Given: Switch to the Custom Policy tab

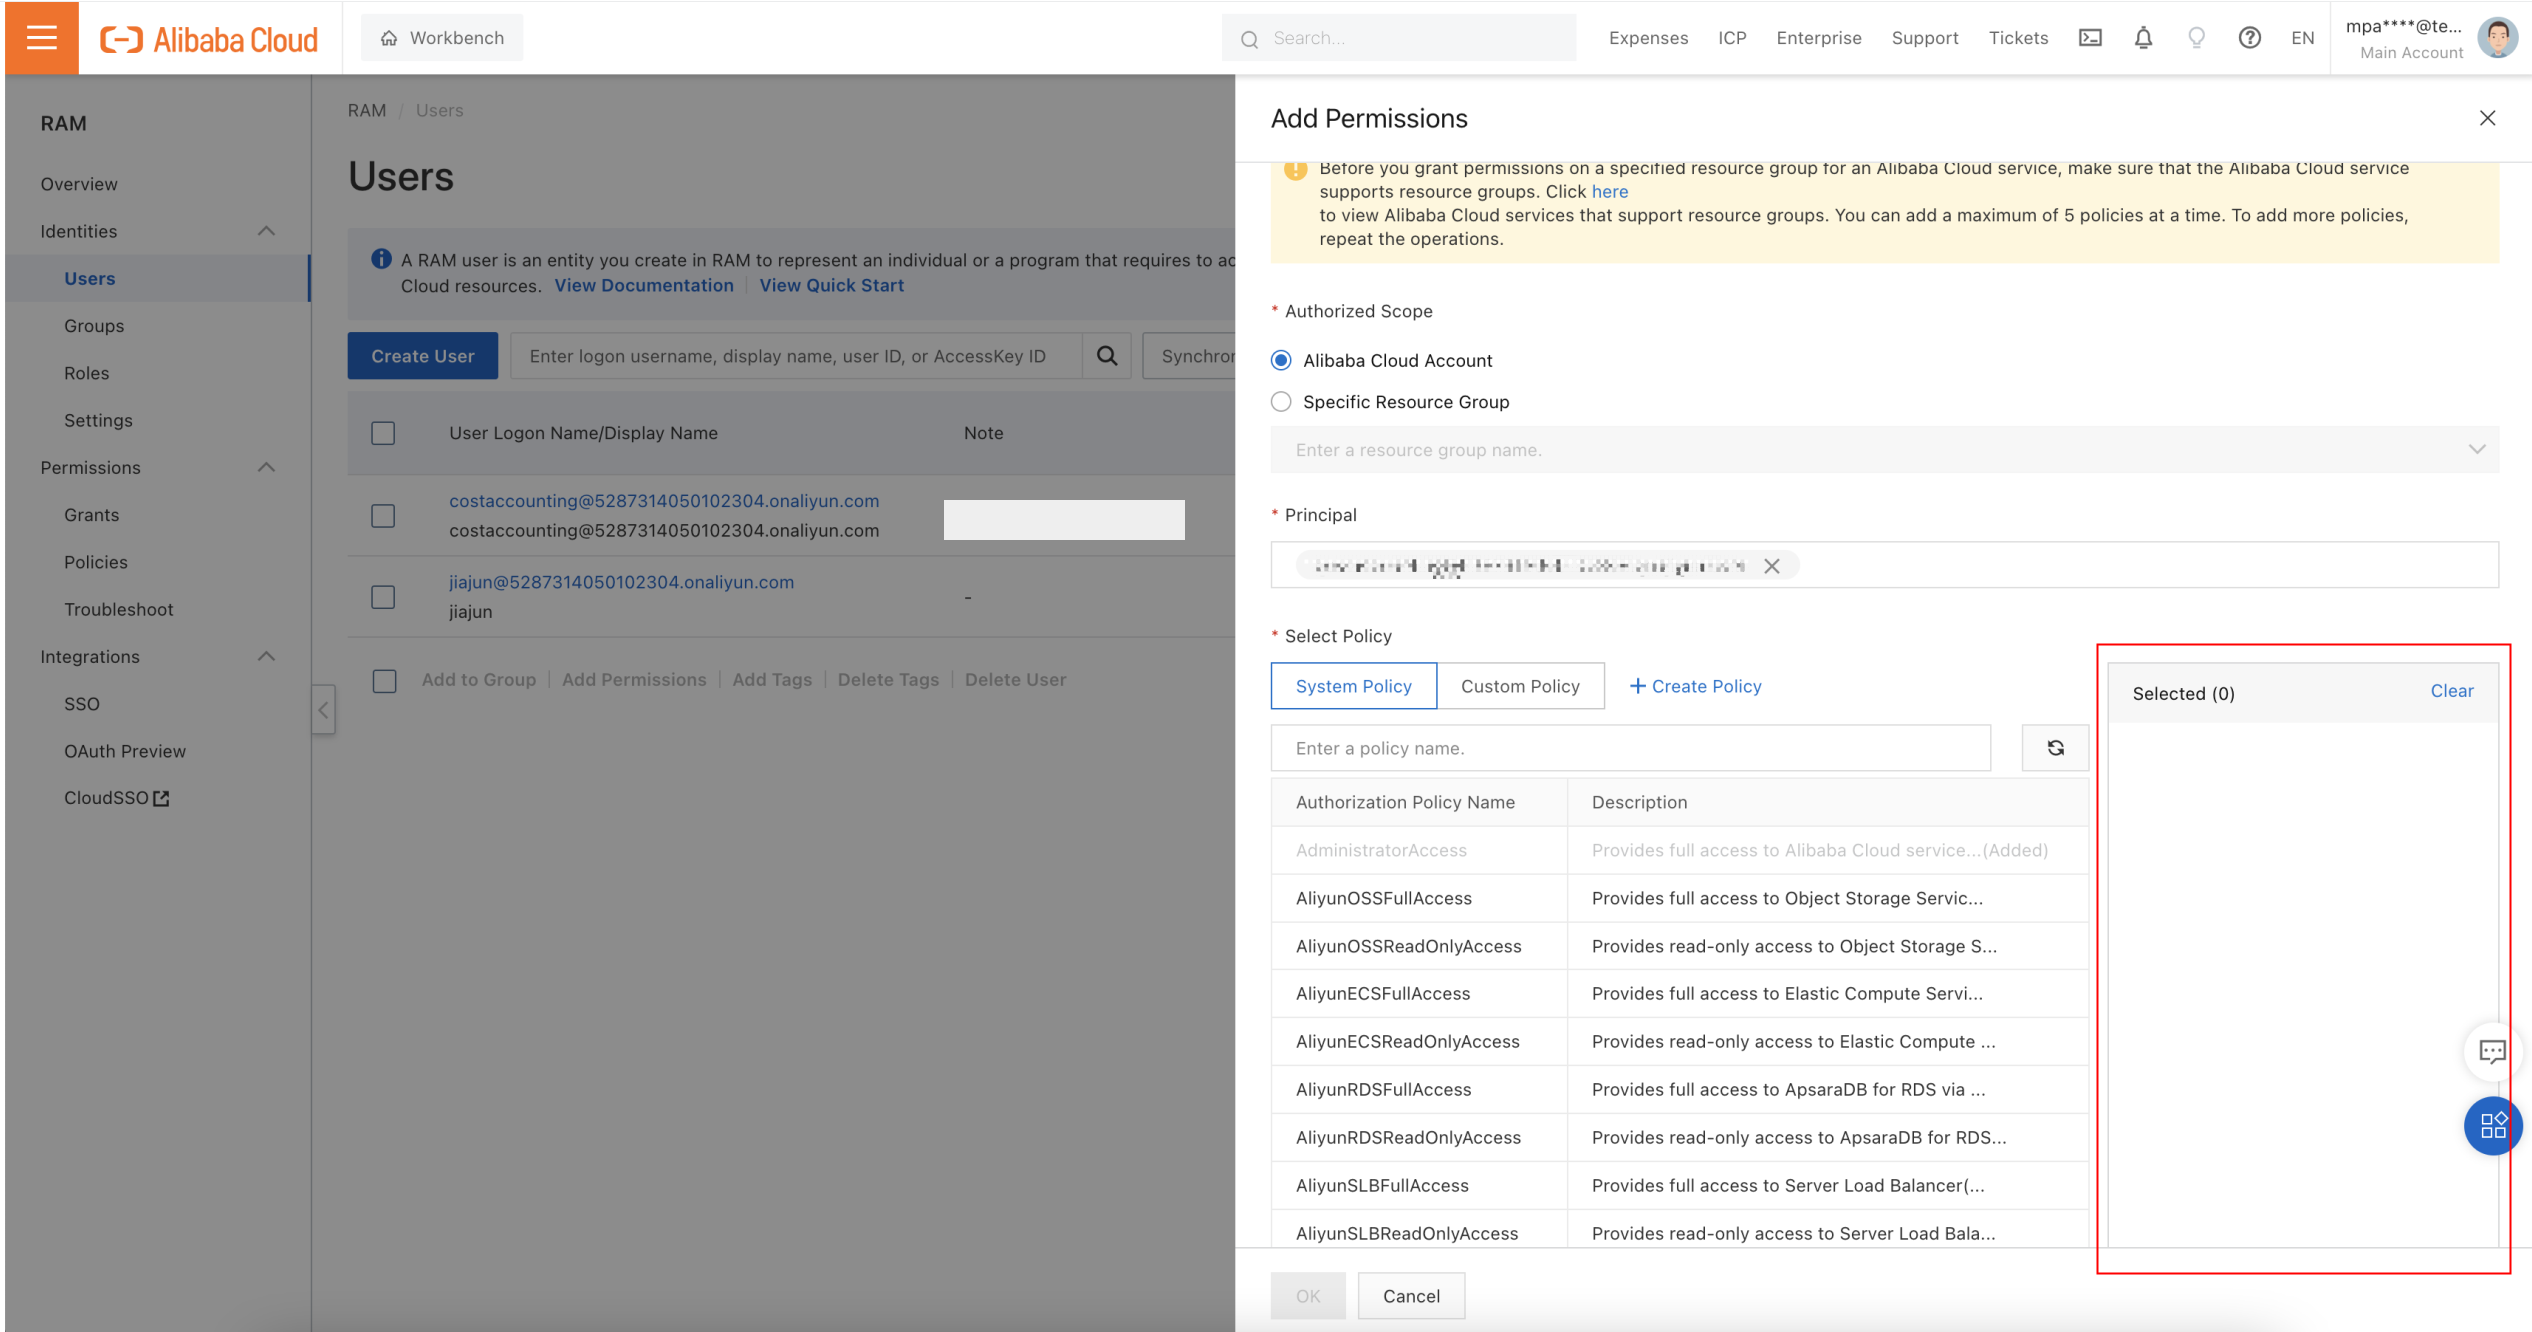Looking at the screenshot, I should [x=1520, y=686].
